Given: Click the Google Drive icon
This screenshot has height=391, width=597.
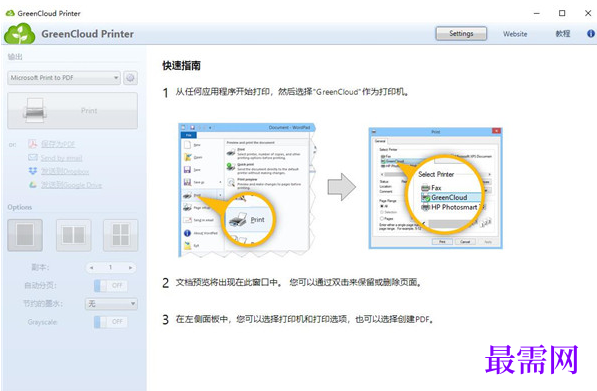Looking at the screenshot, I should click(x=33, y=185).
